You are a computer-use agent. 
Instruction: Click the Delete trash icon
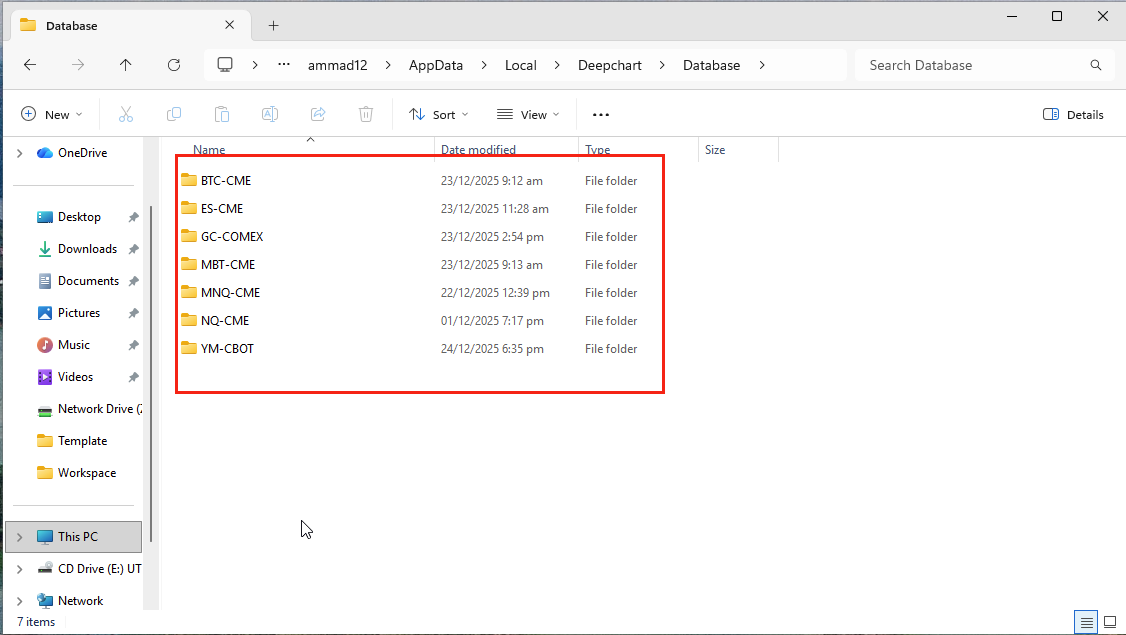[x=366, y=114]
